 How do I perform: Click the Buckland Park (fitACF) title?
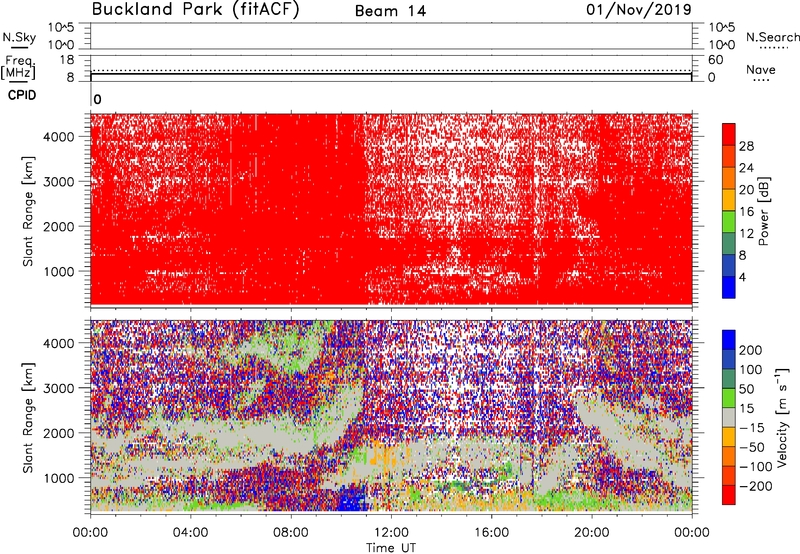195,10
